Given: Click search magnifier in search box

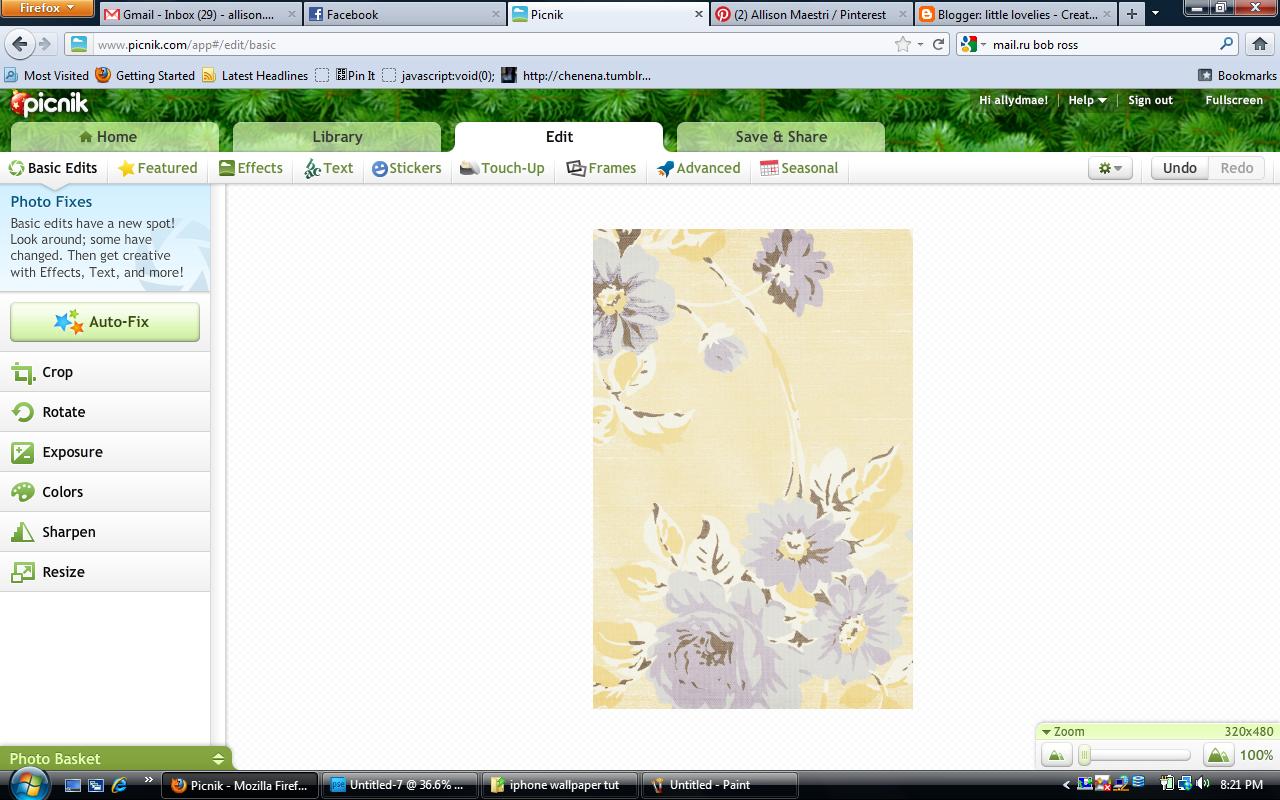Looking at the screenshot, I should (1226, 44).
